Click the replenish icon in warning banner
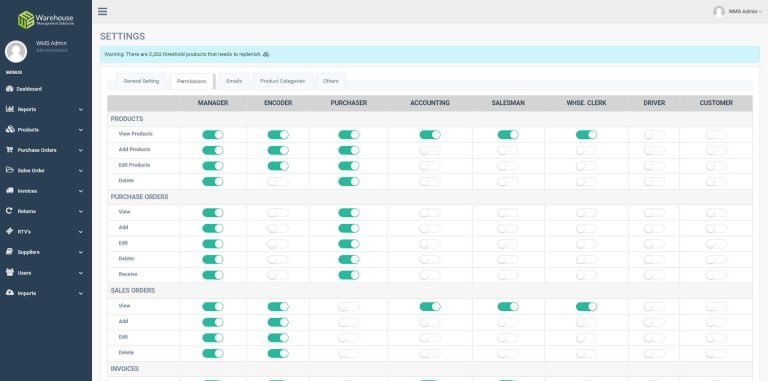 (266, 54)
